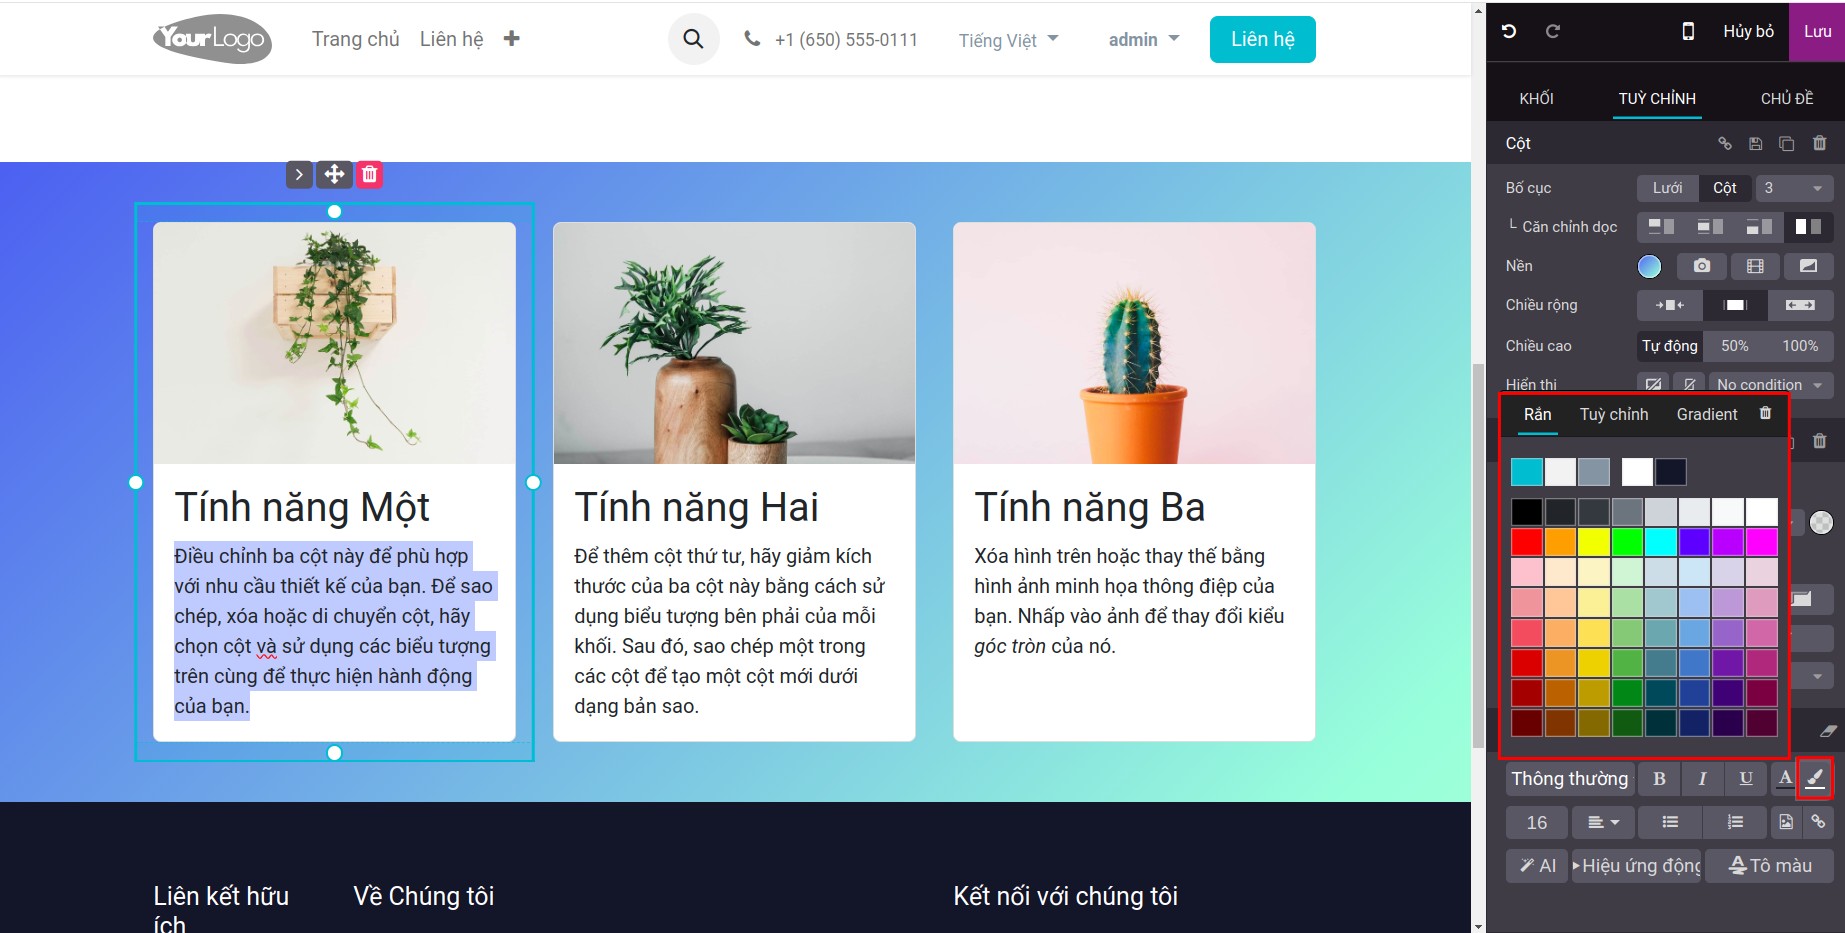Insert an image using the media icon
This screenshot has height=933, width=1845.
pos(1786,822)
